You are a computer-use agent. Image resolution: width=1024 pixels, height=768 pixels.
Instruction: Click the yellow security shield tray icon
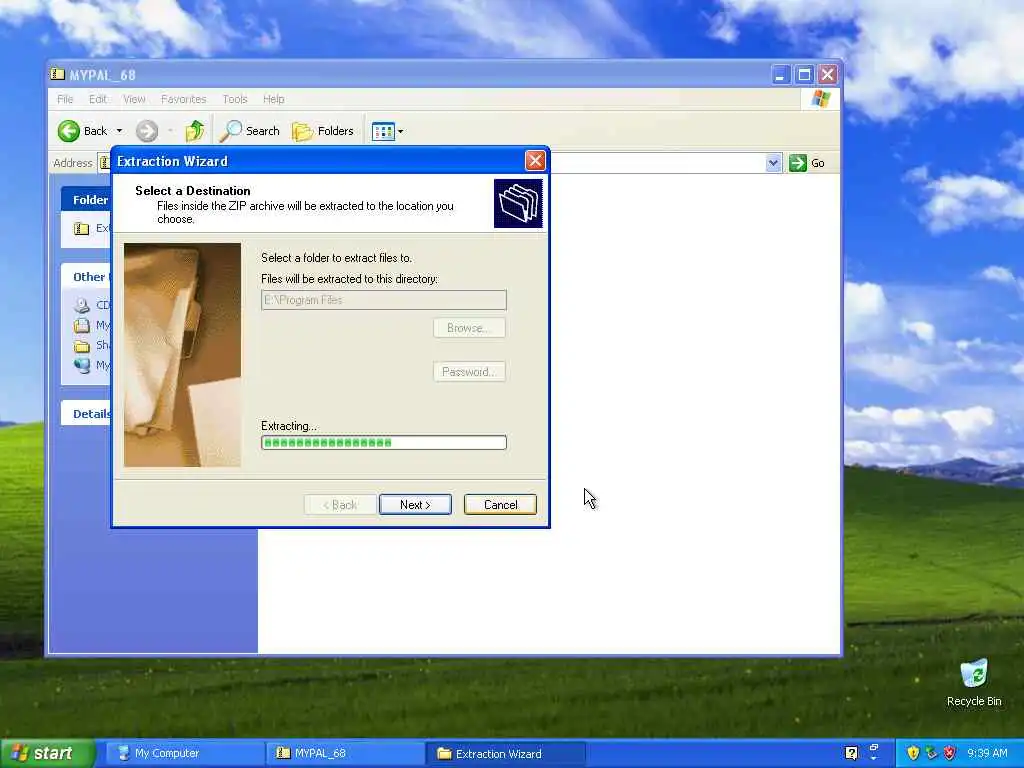(x=913, y=753)
